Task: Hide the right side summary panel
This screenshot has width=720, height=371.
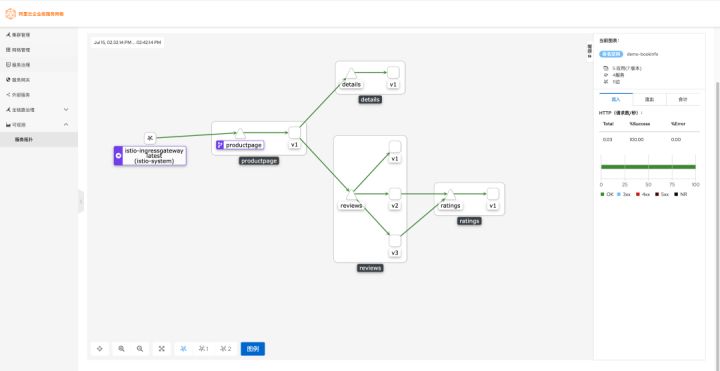Action: (590, 52)
